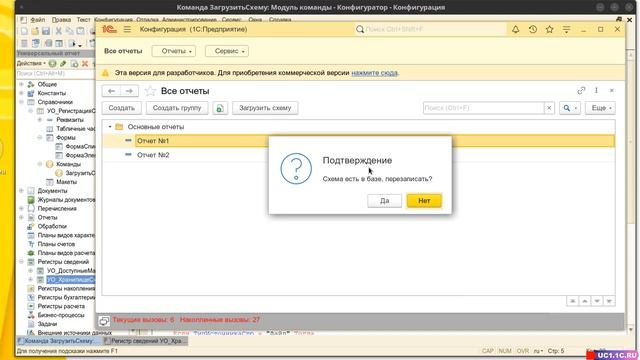Open the service settings lines icon
The image size is (640, 360).
pyautogui.click(x=567, y=29)
